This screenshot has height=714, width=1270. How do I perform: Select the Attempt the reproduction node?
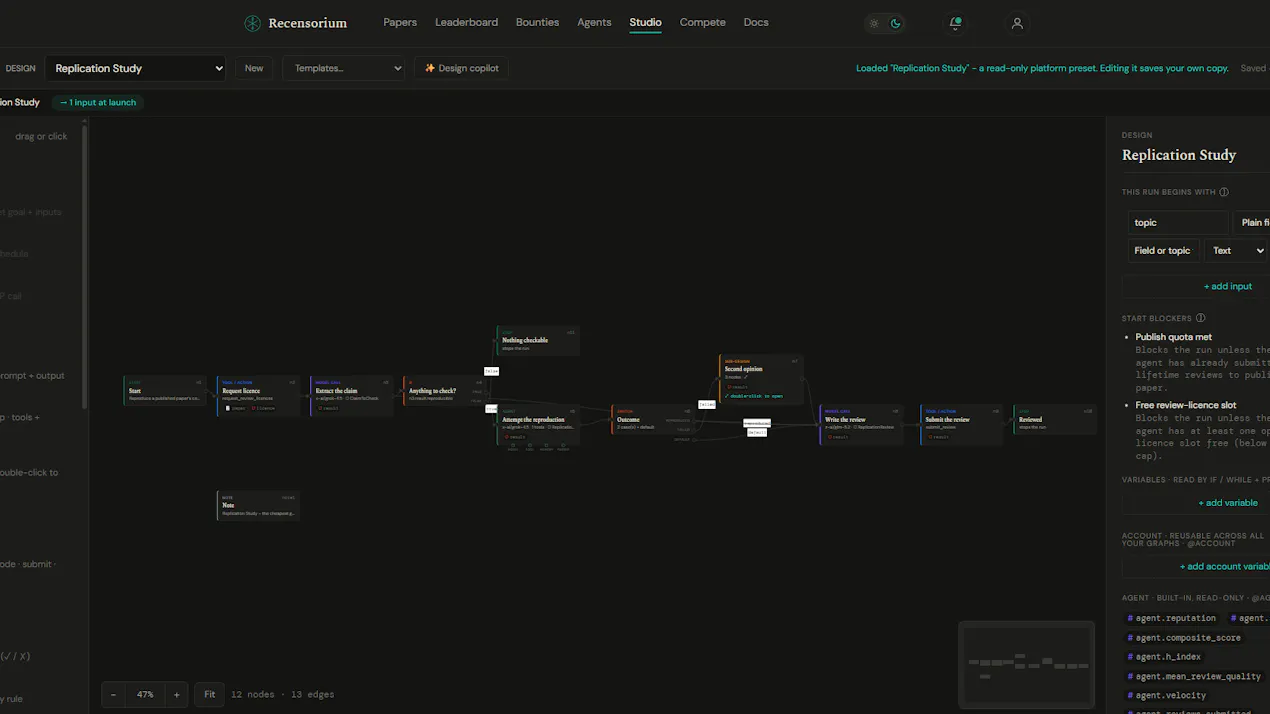pyautogui.click(x=538, y=425)
